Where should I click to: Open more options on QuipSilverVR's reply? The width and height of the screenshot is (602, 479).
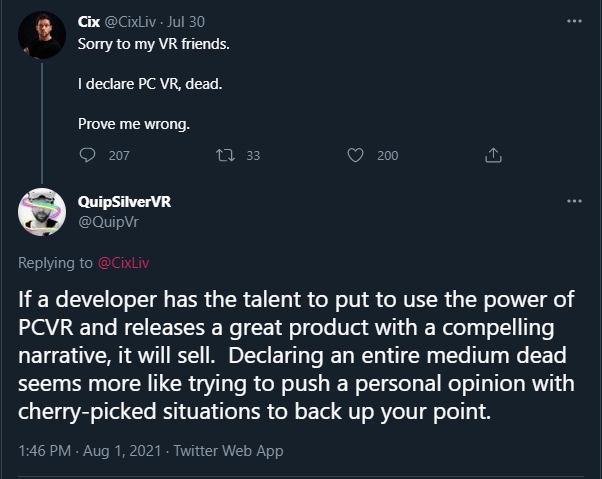(x=574, y=201)
